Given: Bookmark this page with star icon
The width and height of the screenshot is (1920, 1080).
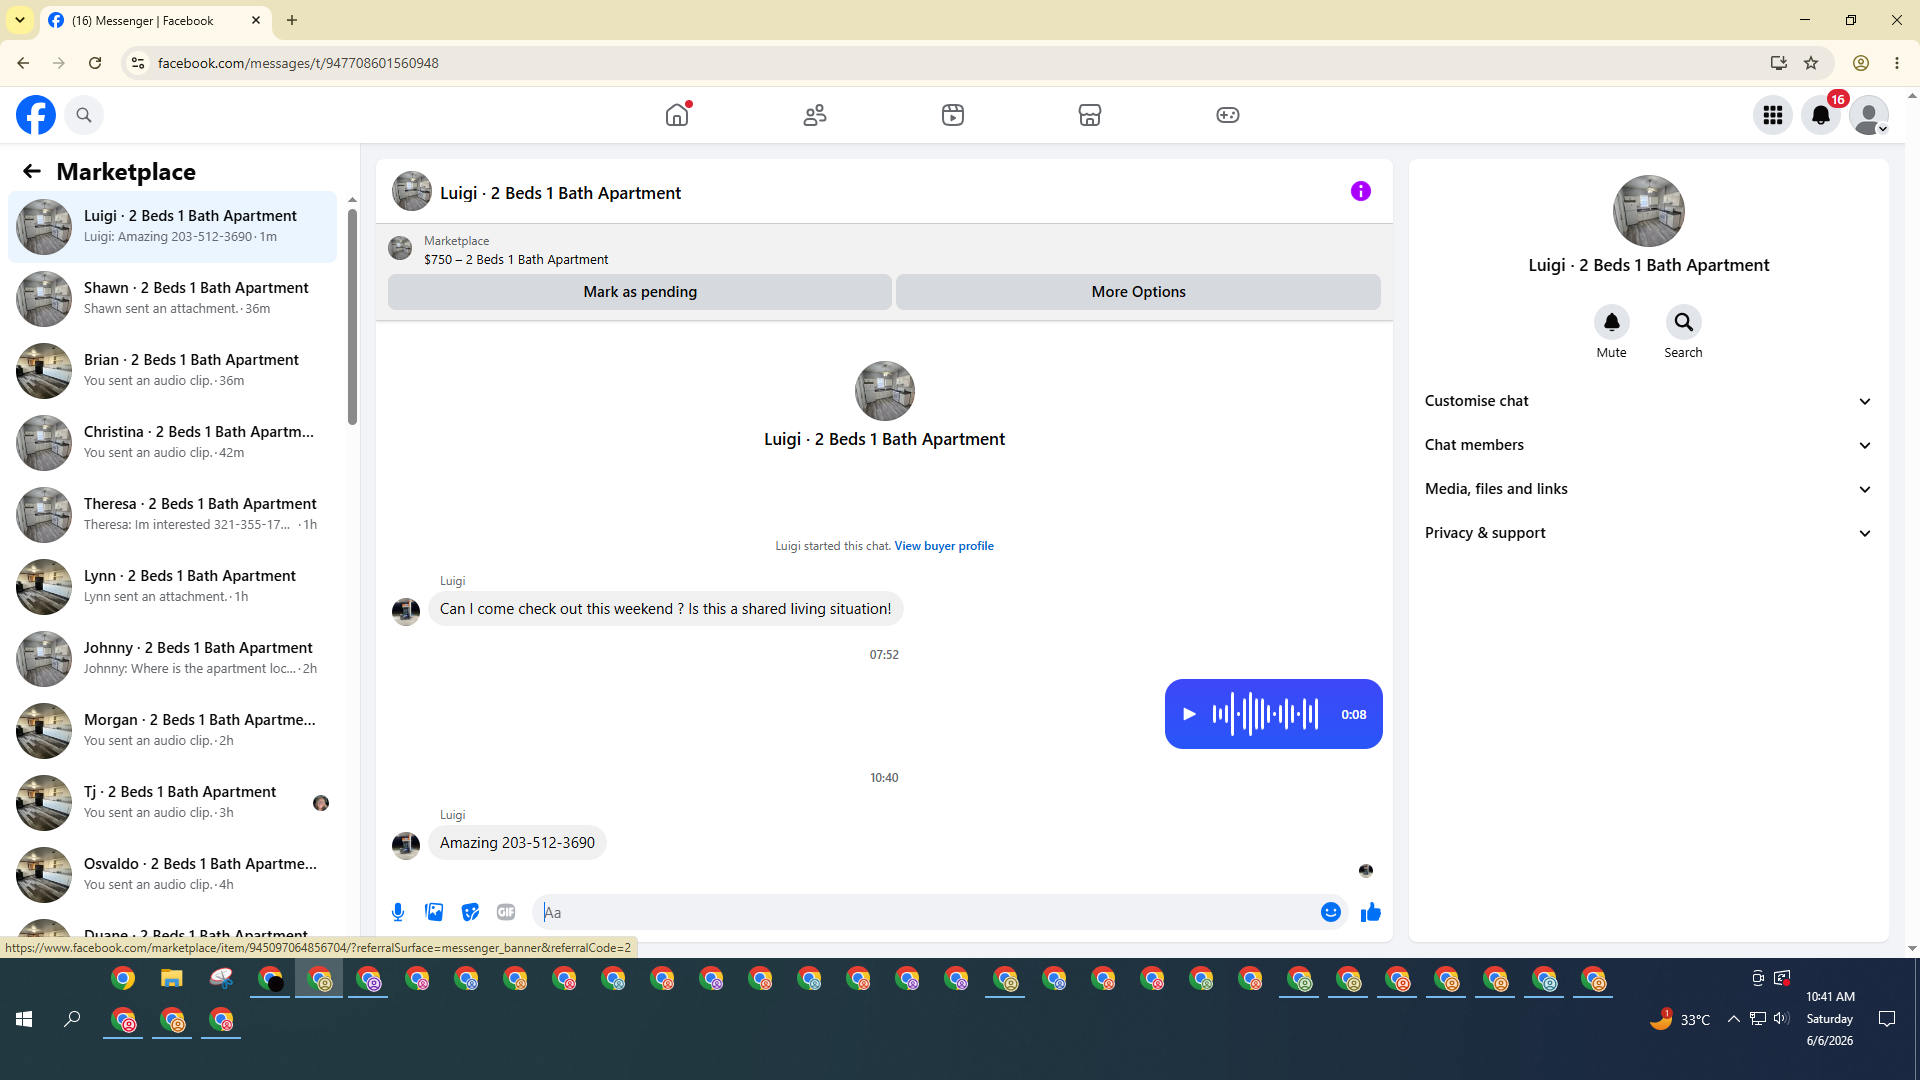Looking at the screenshot, I should pyautogui.click(x=1811, y=63).
